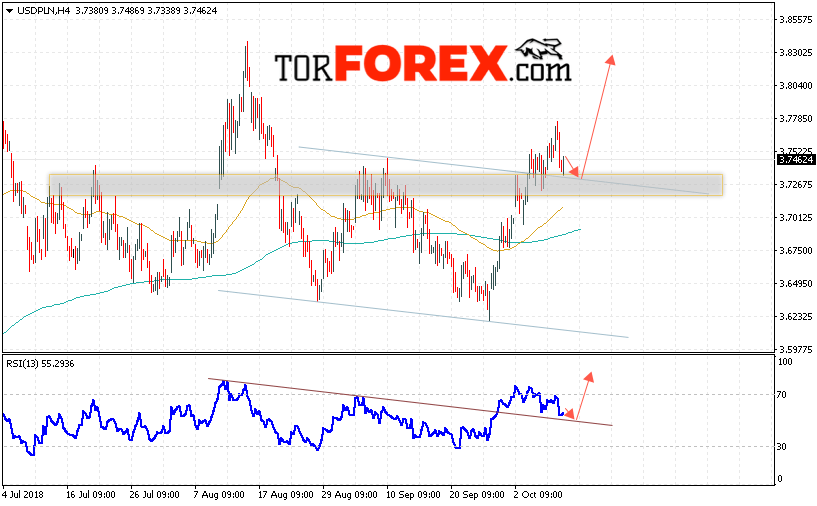
Task: Select the 4 Jul 2018 date label
Action: coord(23,494)
